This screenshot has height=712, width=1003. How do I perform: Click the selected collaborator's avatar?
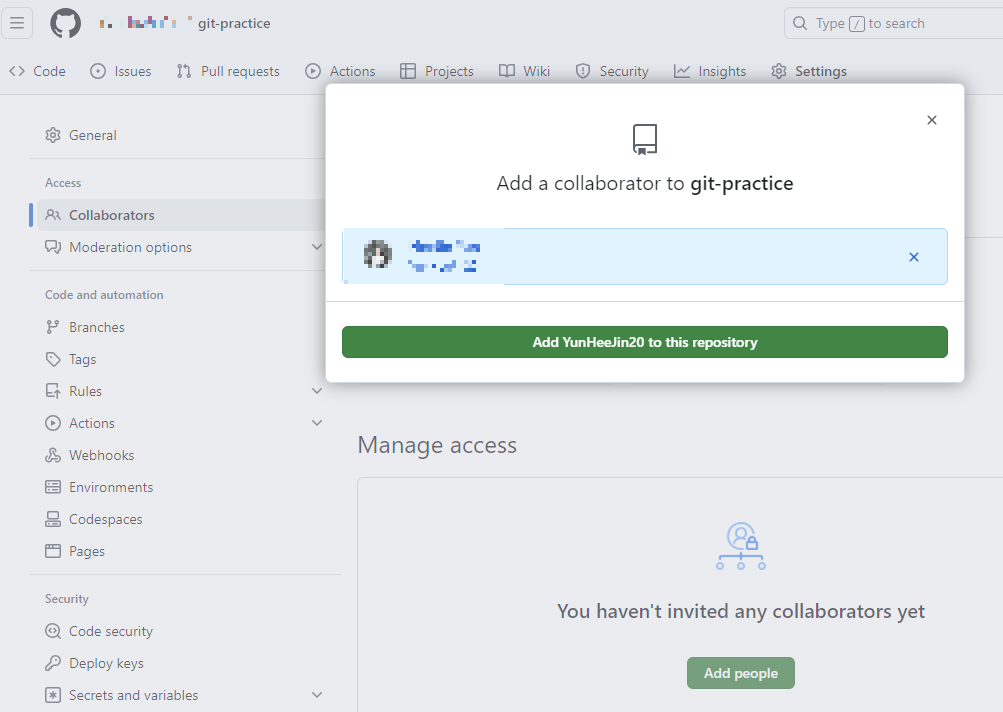378,255
